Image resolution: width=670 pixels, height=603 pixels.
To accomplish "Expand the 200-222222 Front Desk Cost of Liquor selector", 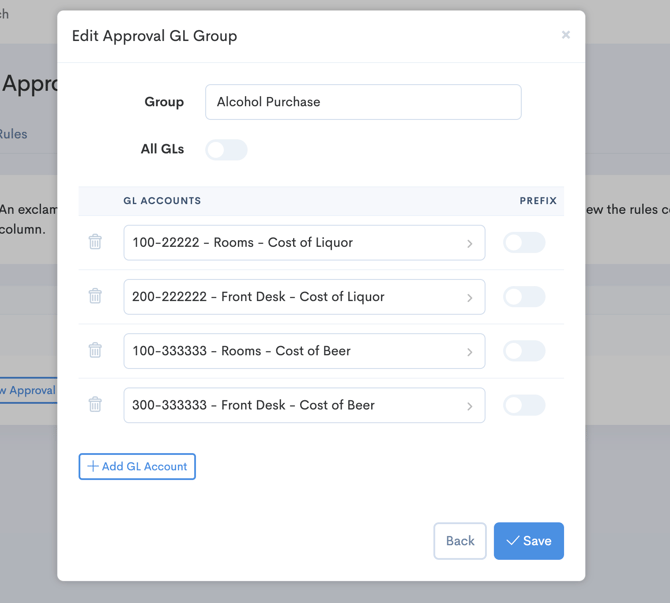I will (304, 297).
